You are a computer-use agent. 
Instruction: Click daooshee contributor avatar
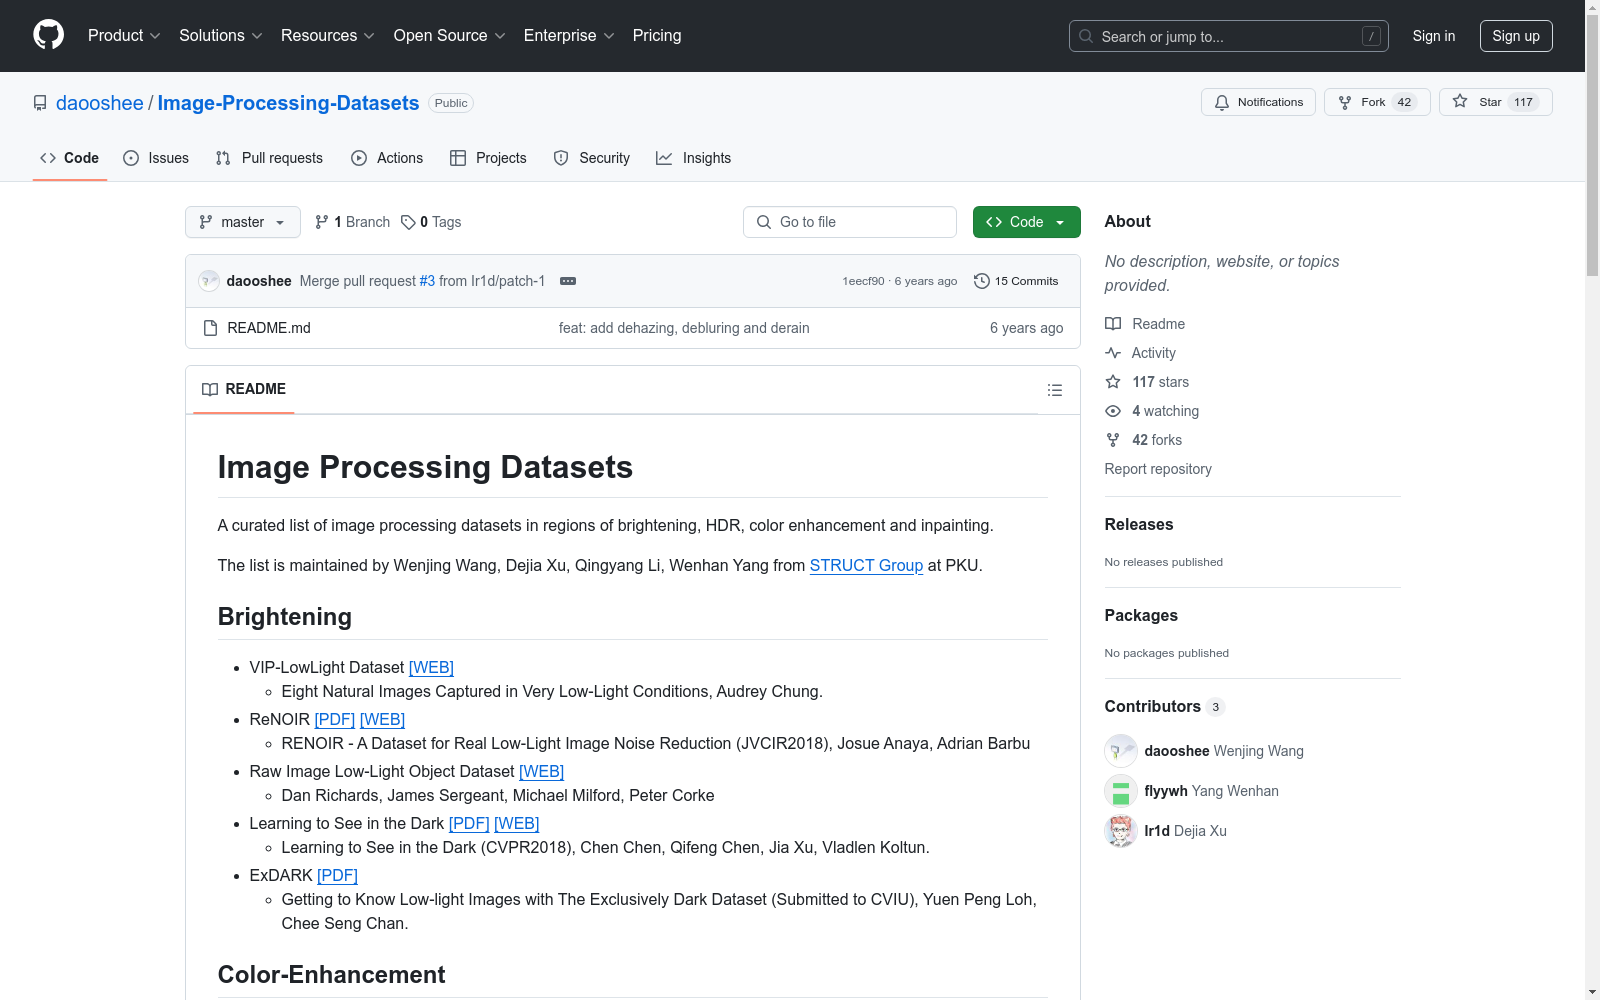1121,751
